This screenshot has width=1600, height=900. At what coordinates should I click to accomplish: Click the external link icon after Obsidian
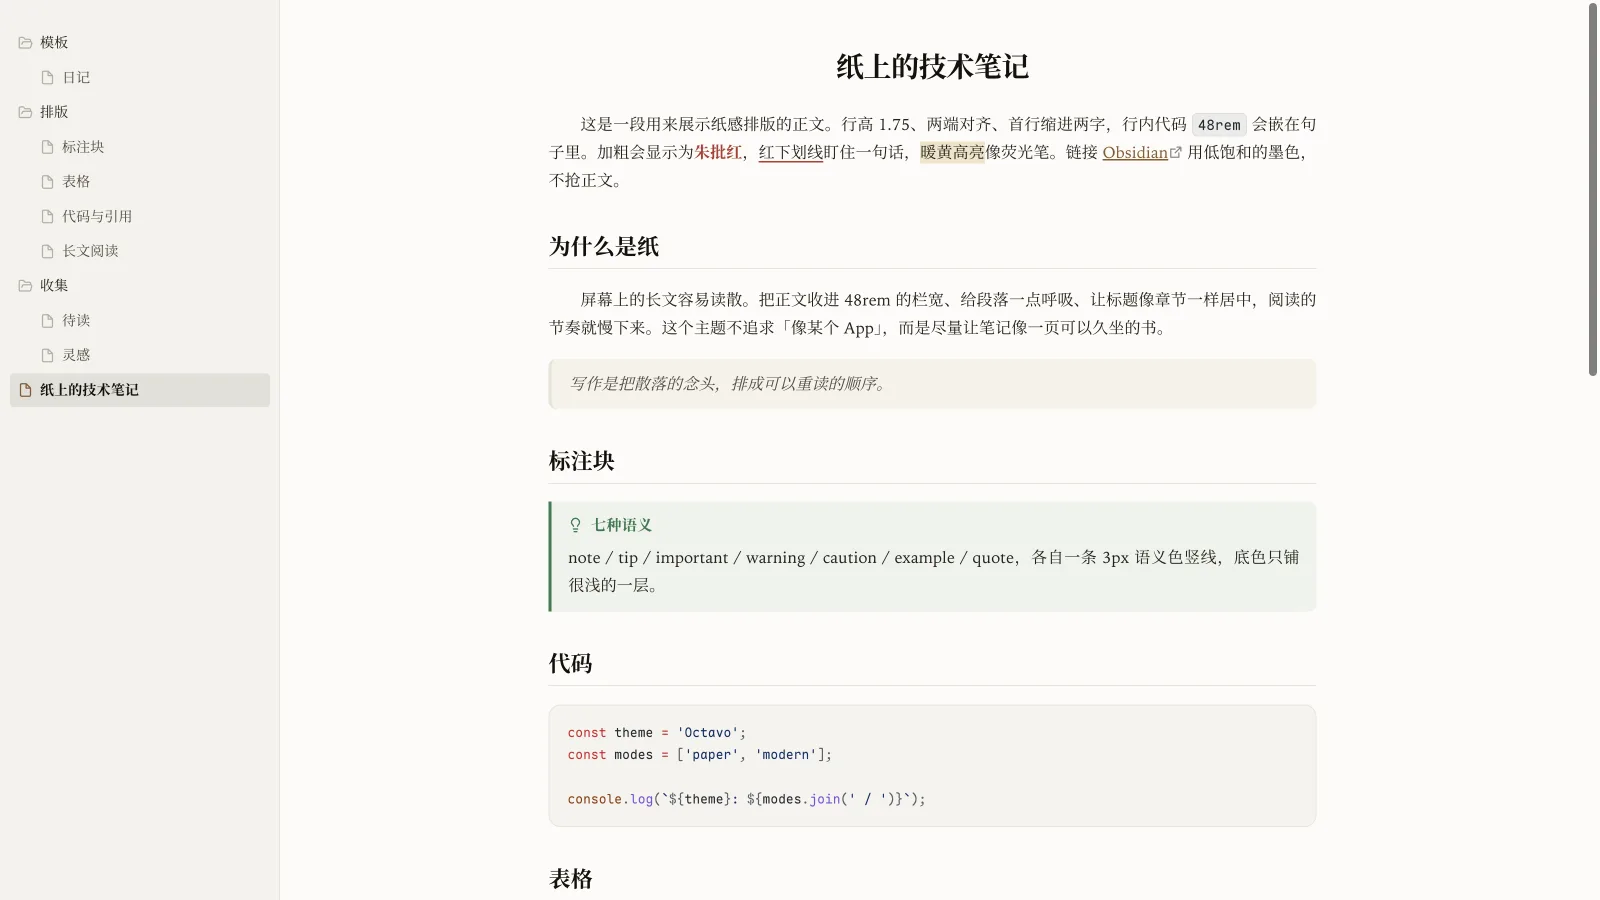(x=1176, y=152)
